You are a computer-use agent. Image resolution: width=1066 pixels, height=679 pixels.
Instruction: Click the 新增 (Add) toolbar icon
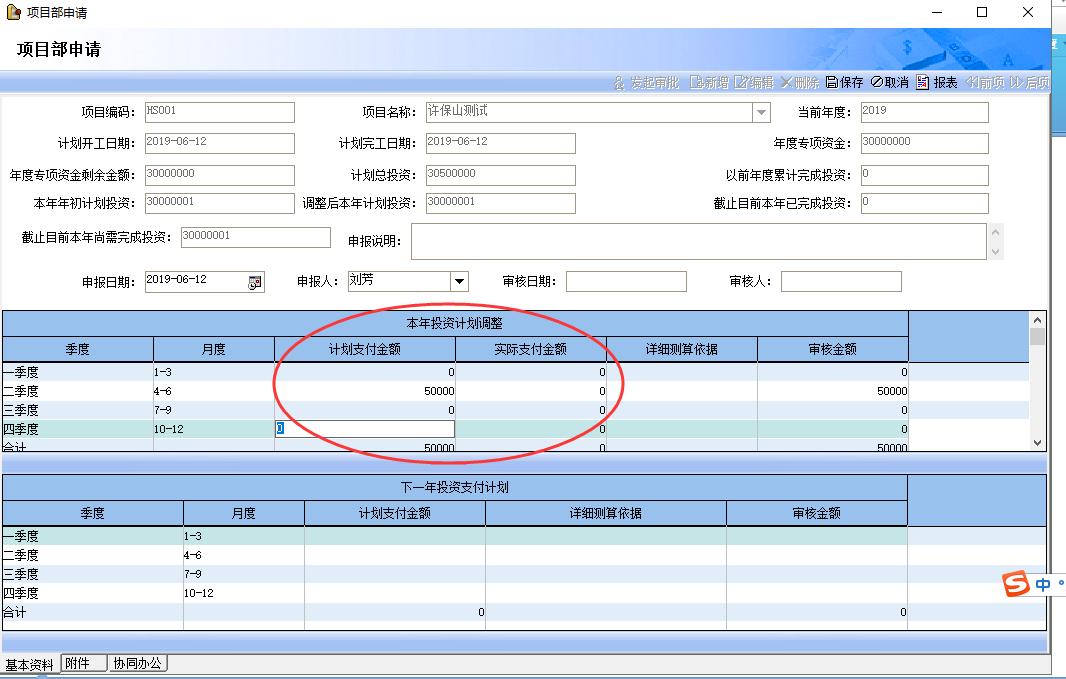tap(709, 82)
